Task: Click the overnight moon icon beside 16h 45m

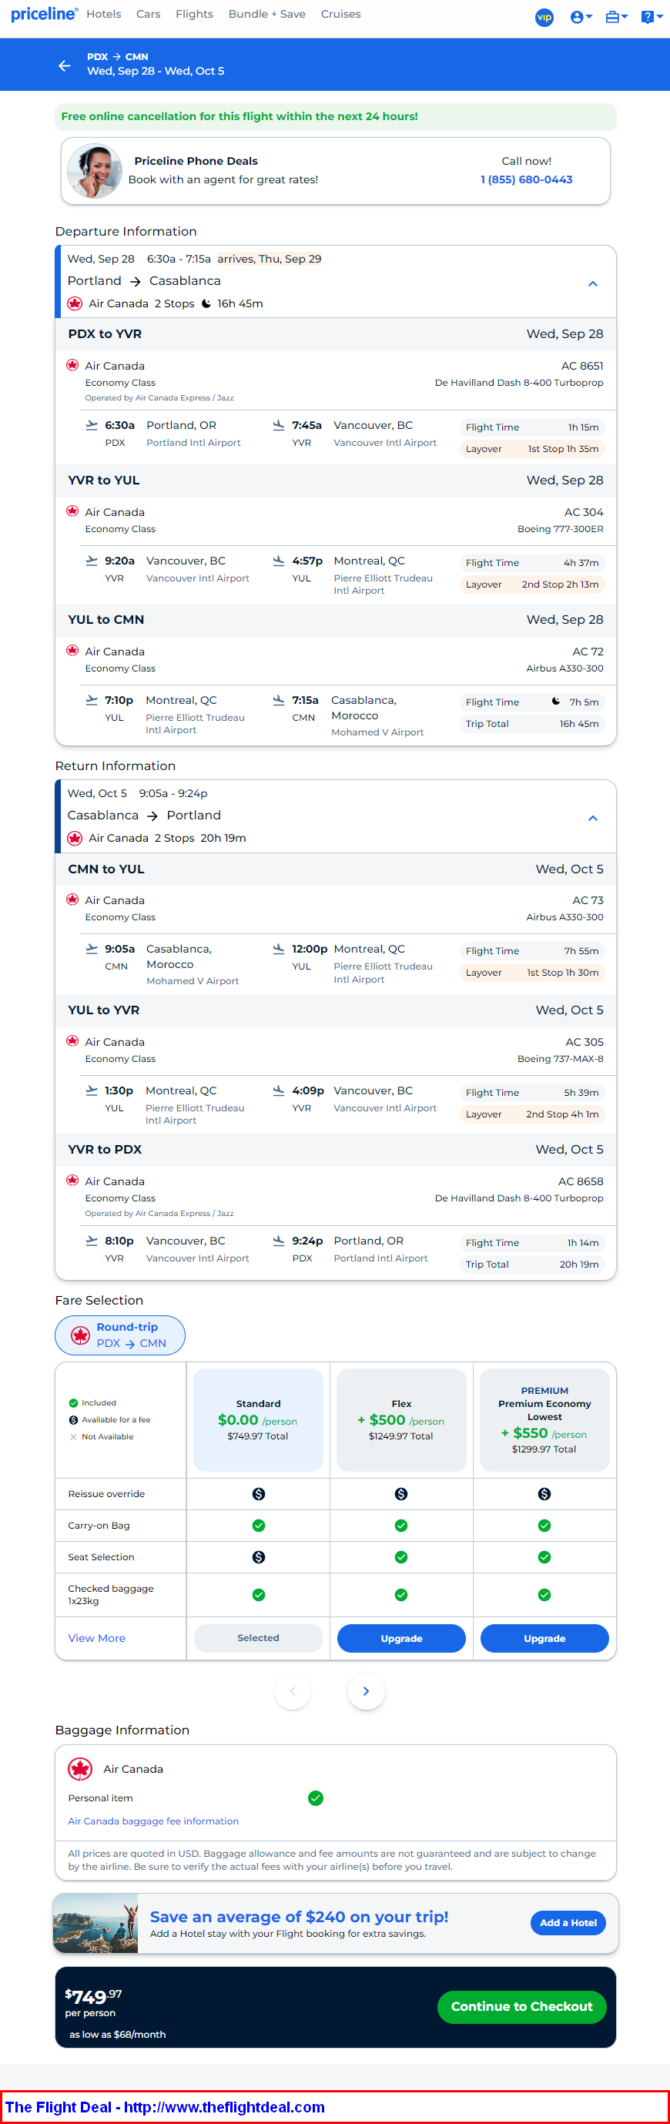Action: pos(206,304)
